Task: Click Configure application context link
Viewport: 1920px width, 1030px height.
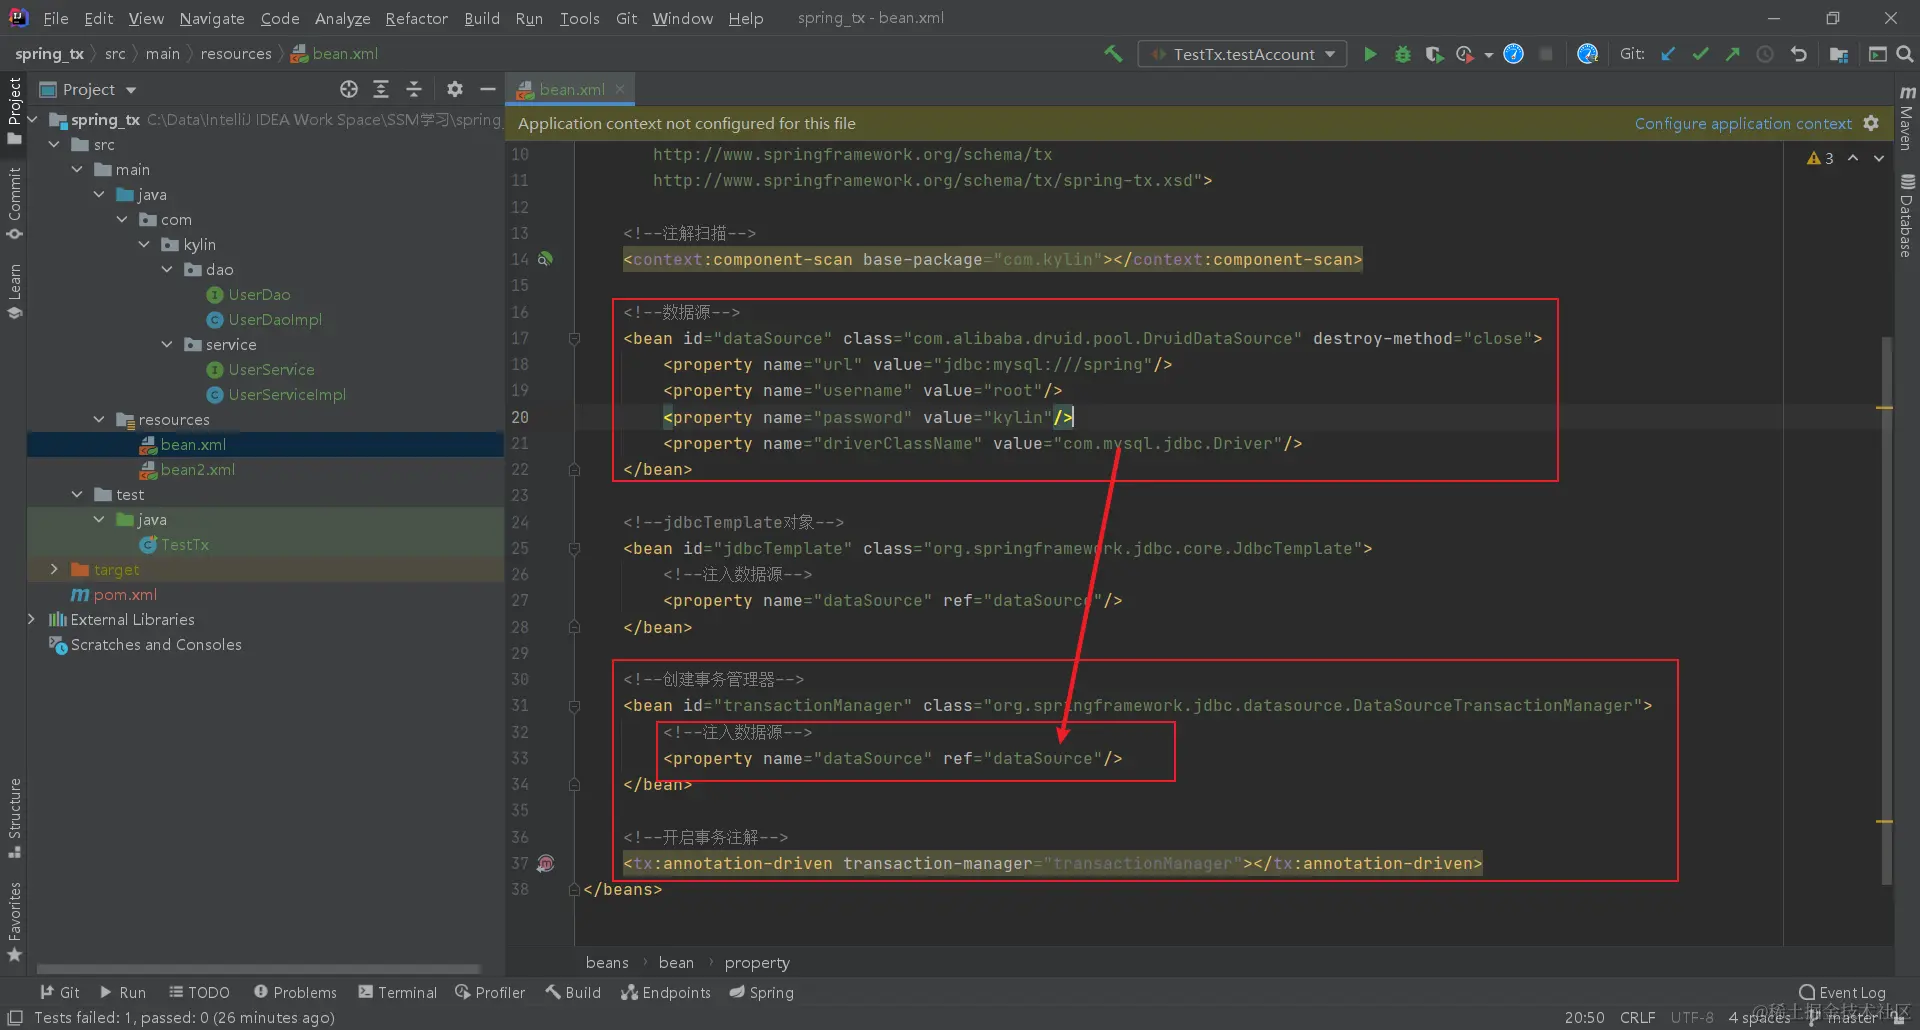Action: tap(1743, 123)
